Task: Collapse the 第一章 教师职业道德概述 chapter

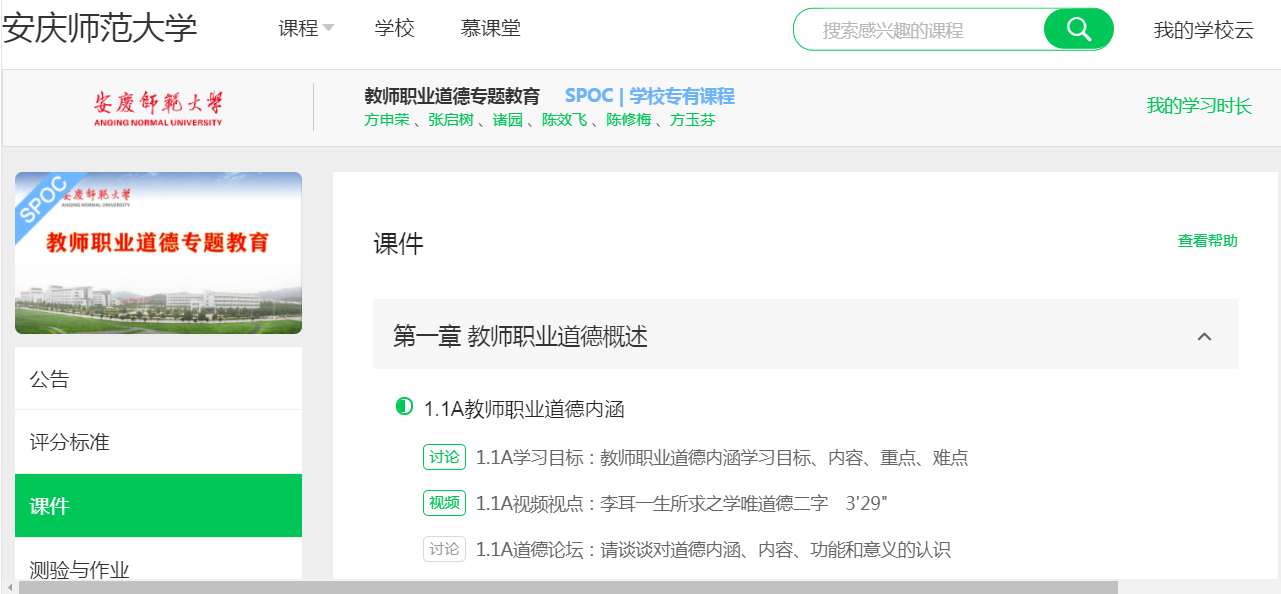Action: pyautogui.click(x=1204, y=336)
